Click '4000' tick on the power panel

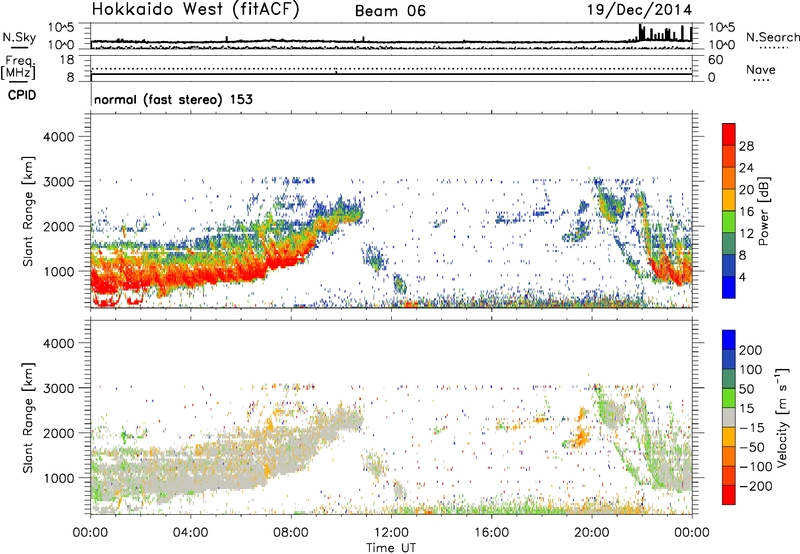(x=58, y=137)
